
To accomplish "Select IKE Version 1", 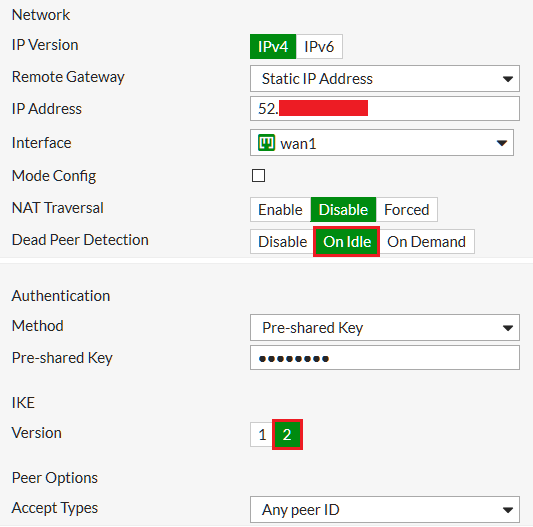I will (262, 435).
